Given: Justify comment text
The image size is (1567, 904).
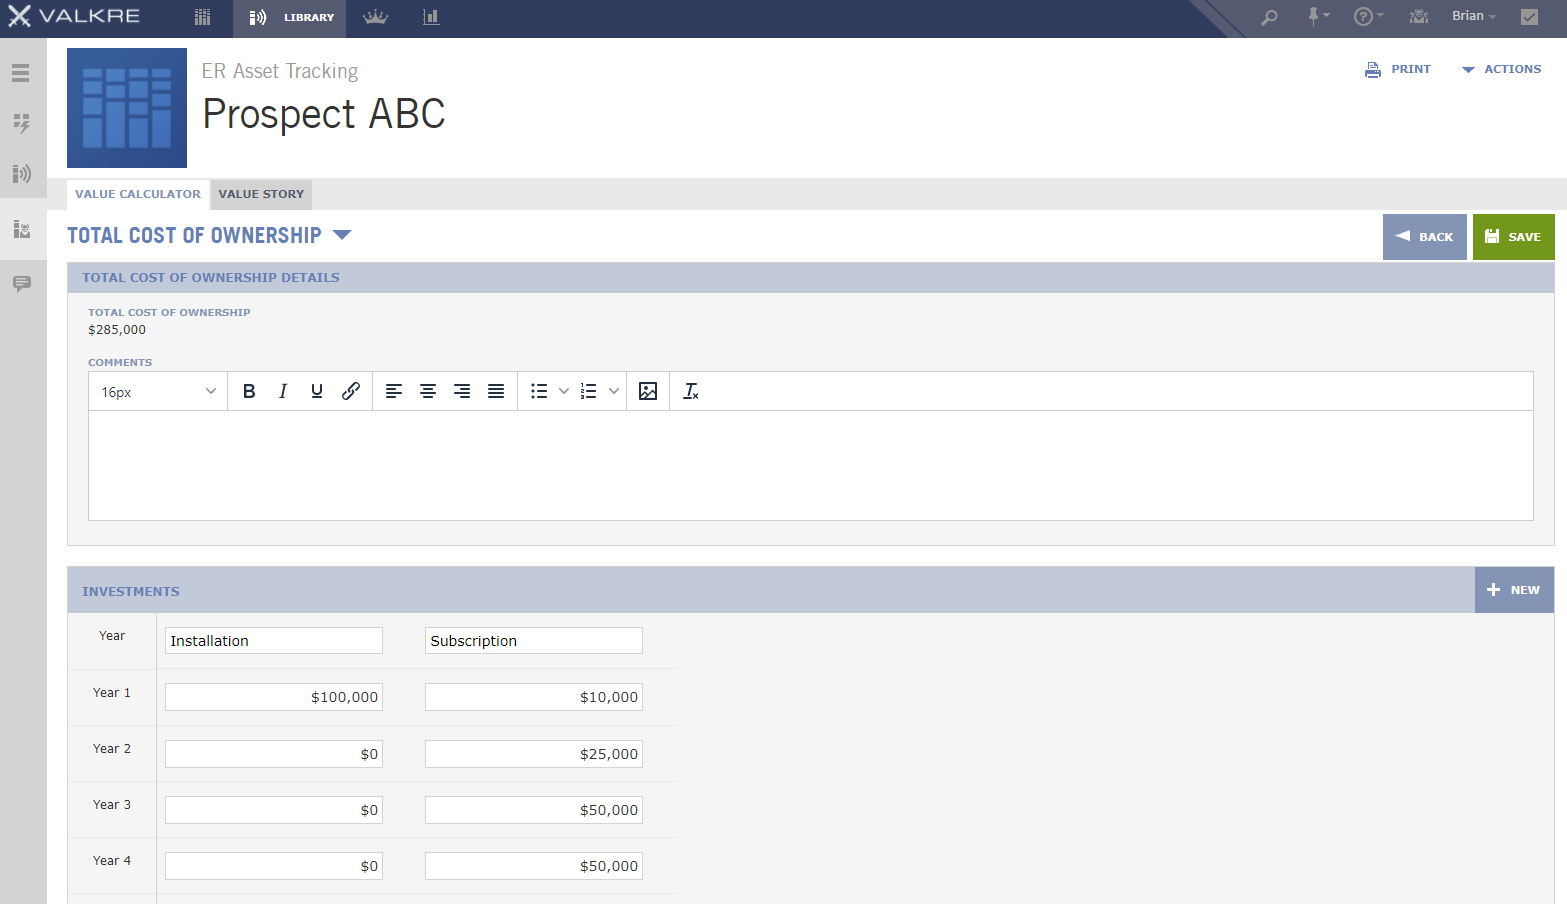Looking at the screenshot, I should (x=496, y=392).
